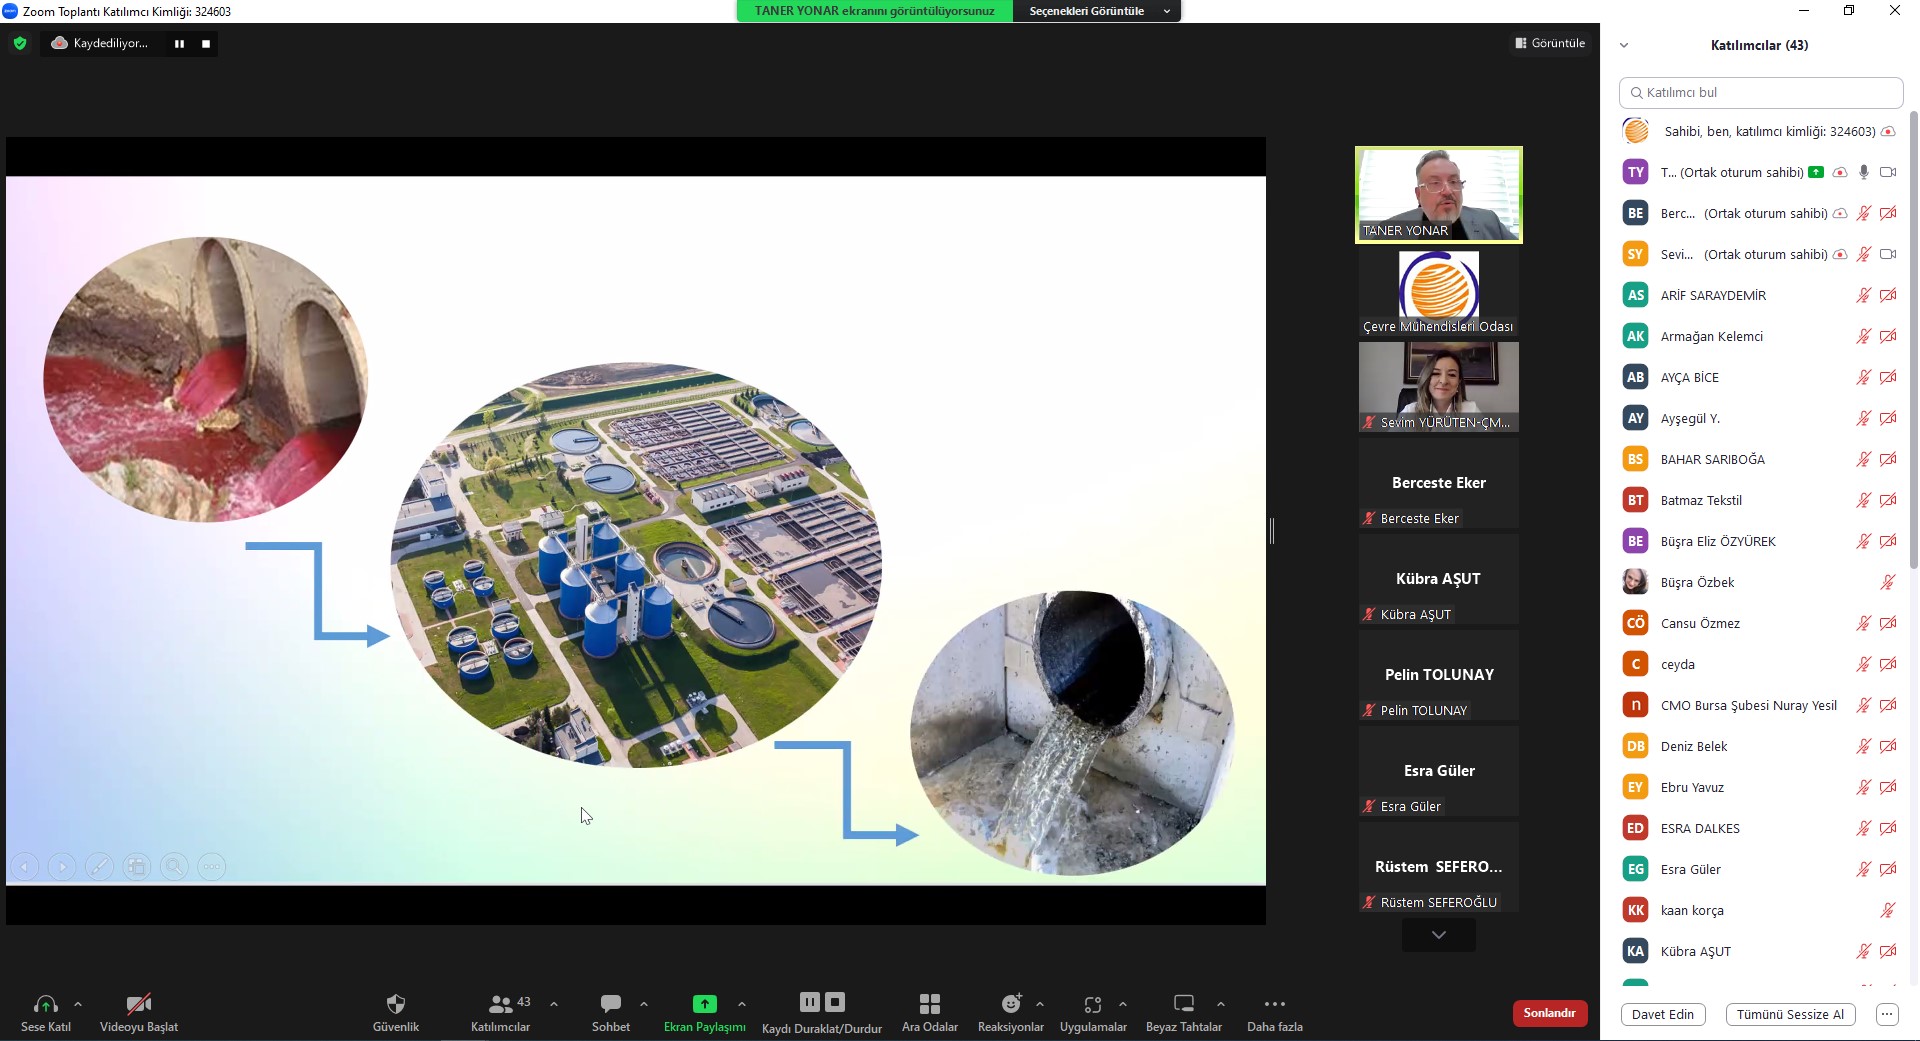Click the encryption shield icon at top left

(20, 43)
